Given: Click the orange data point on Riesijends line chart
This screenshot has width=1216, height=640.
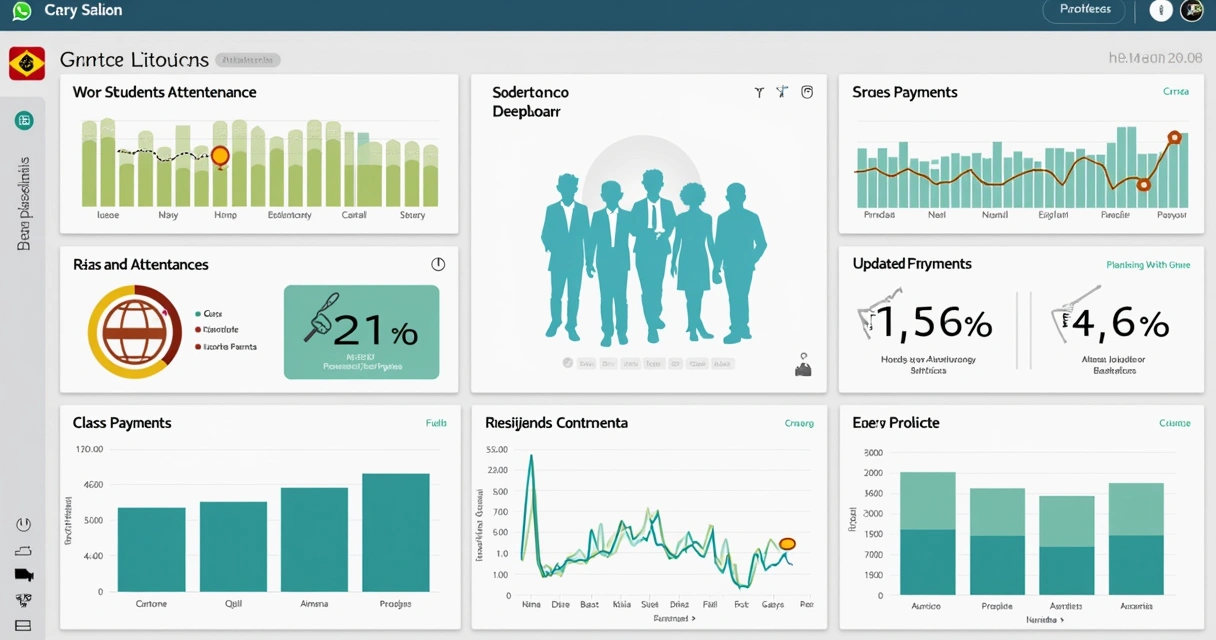Looking at the screenshot, I should [787, 544].
